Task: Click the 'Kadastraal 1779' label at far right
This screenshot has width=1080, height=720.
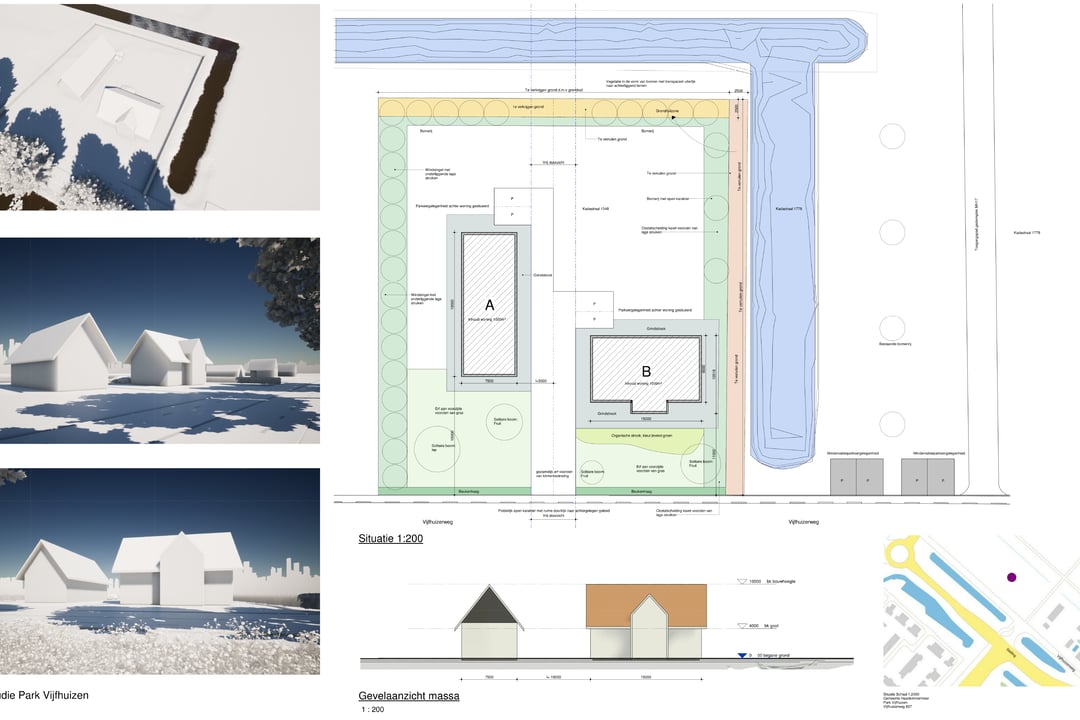Action: (x=1027, y=233)
